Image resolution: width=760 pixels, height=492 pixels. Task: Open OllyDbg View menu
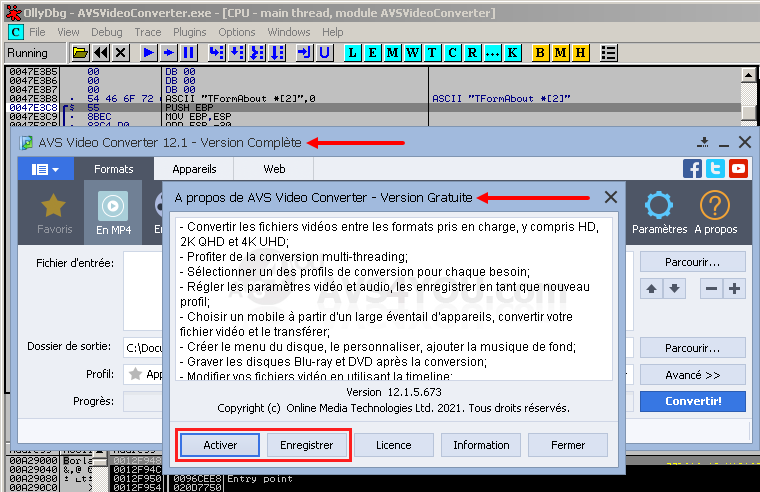click(x=68, y=32)
